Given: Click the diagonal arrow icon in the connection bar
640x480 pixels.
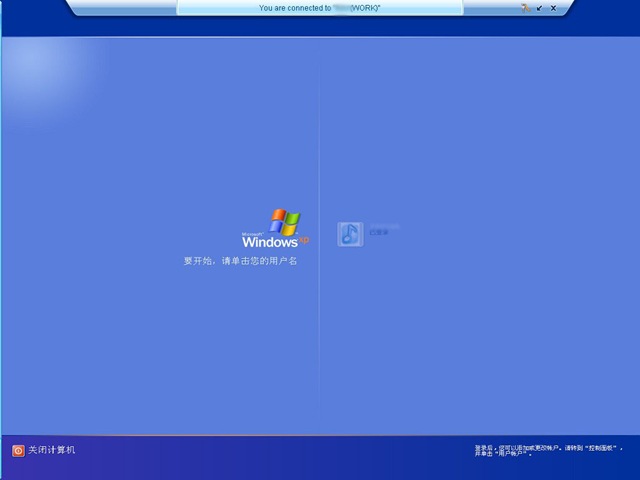Looking at the screenshot, I should (540, 8).
